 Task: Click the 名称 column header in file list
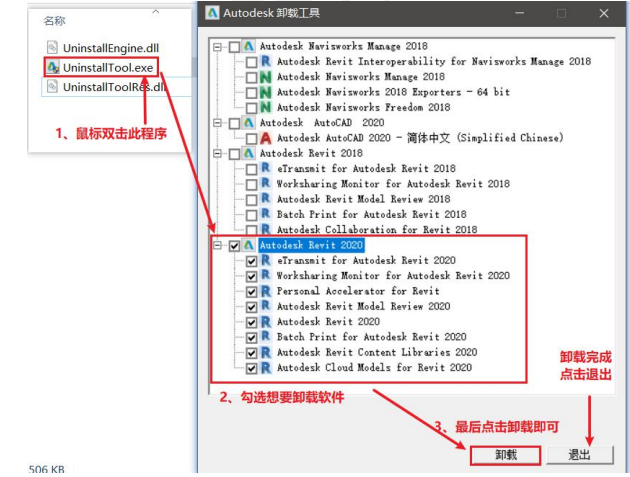pyautogui.click(x=54, y=20)
